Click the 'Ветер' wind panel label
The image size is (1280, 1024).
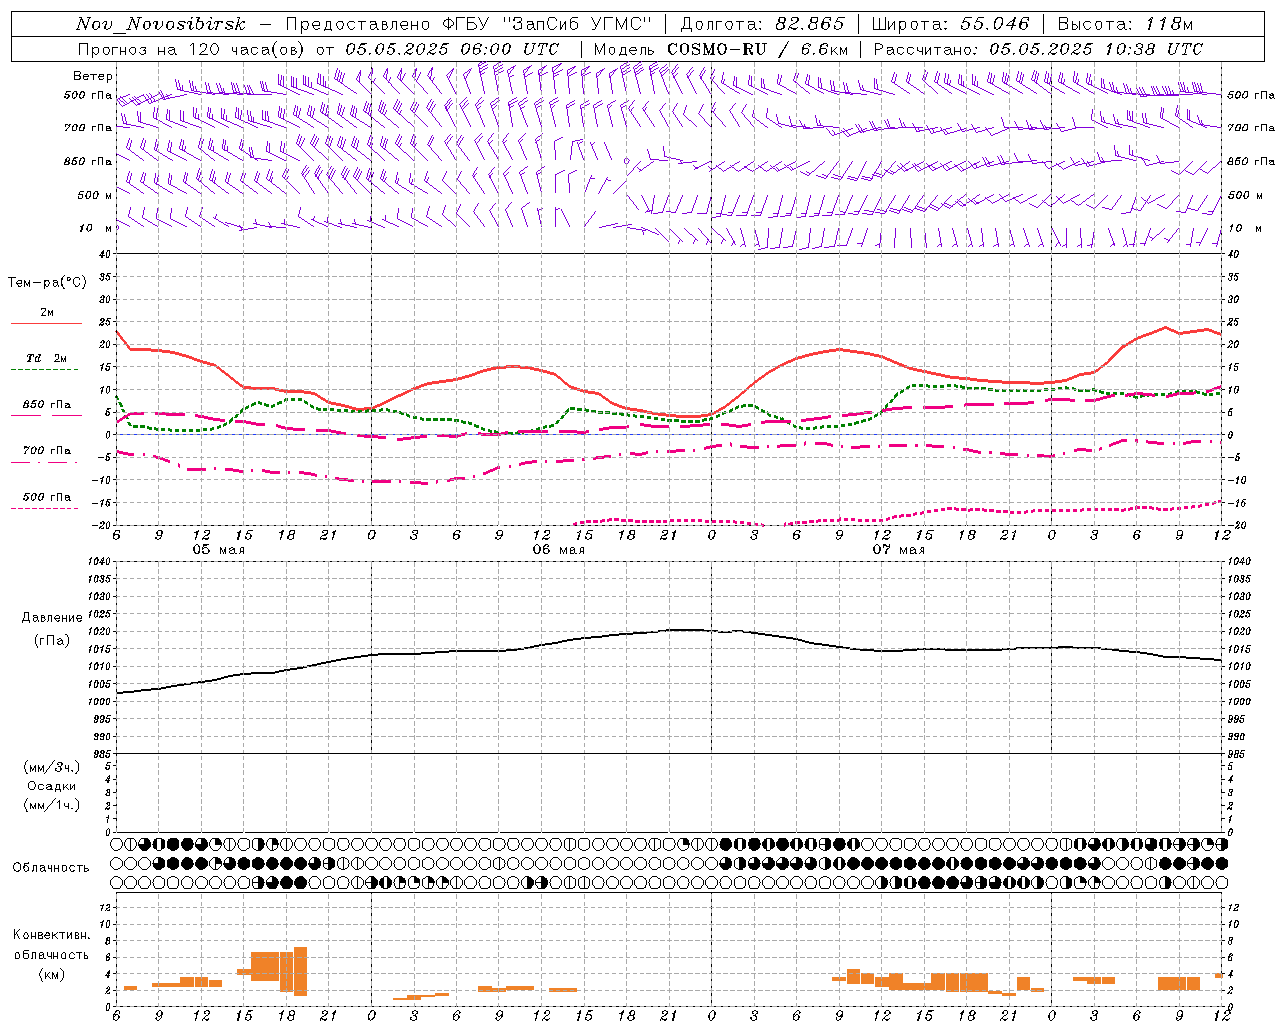click(x=93, y=76)
